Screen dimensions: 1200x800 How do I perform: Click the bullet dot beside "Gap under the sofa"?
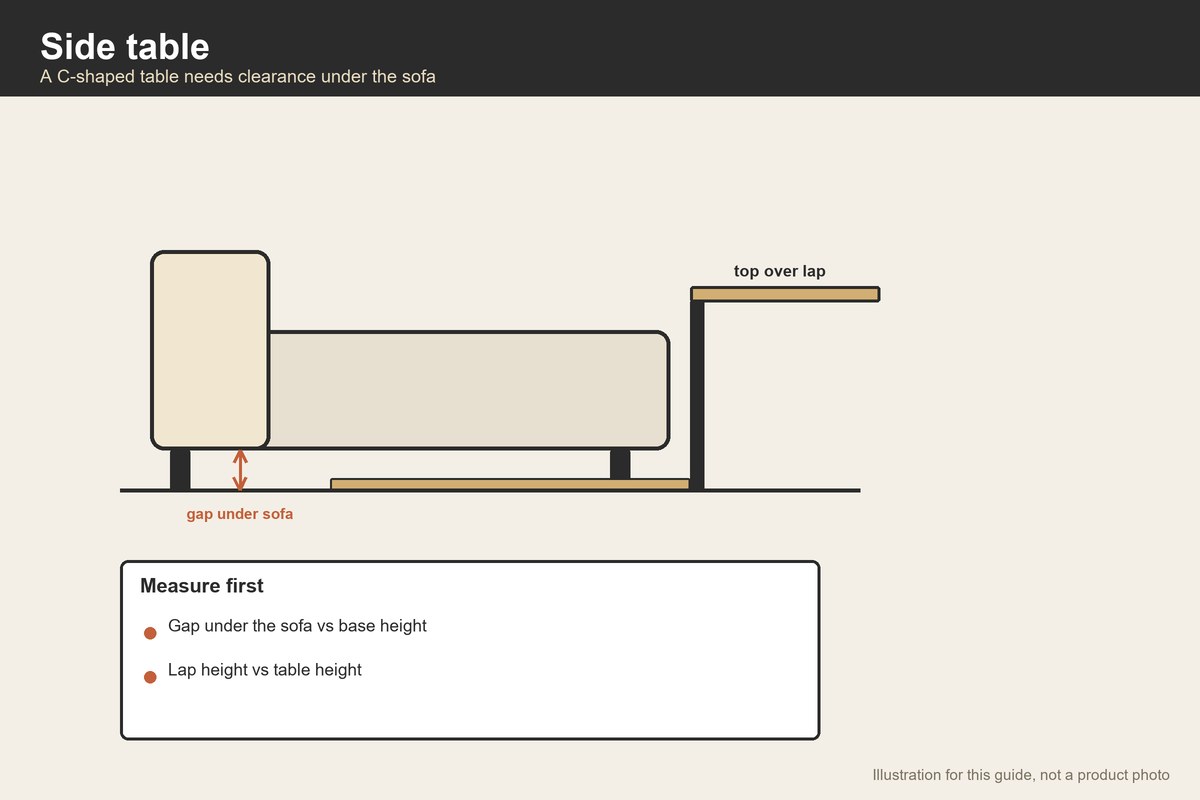click(x=150, y=633)
